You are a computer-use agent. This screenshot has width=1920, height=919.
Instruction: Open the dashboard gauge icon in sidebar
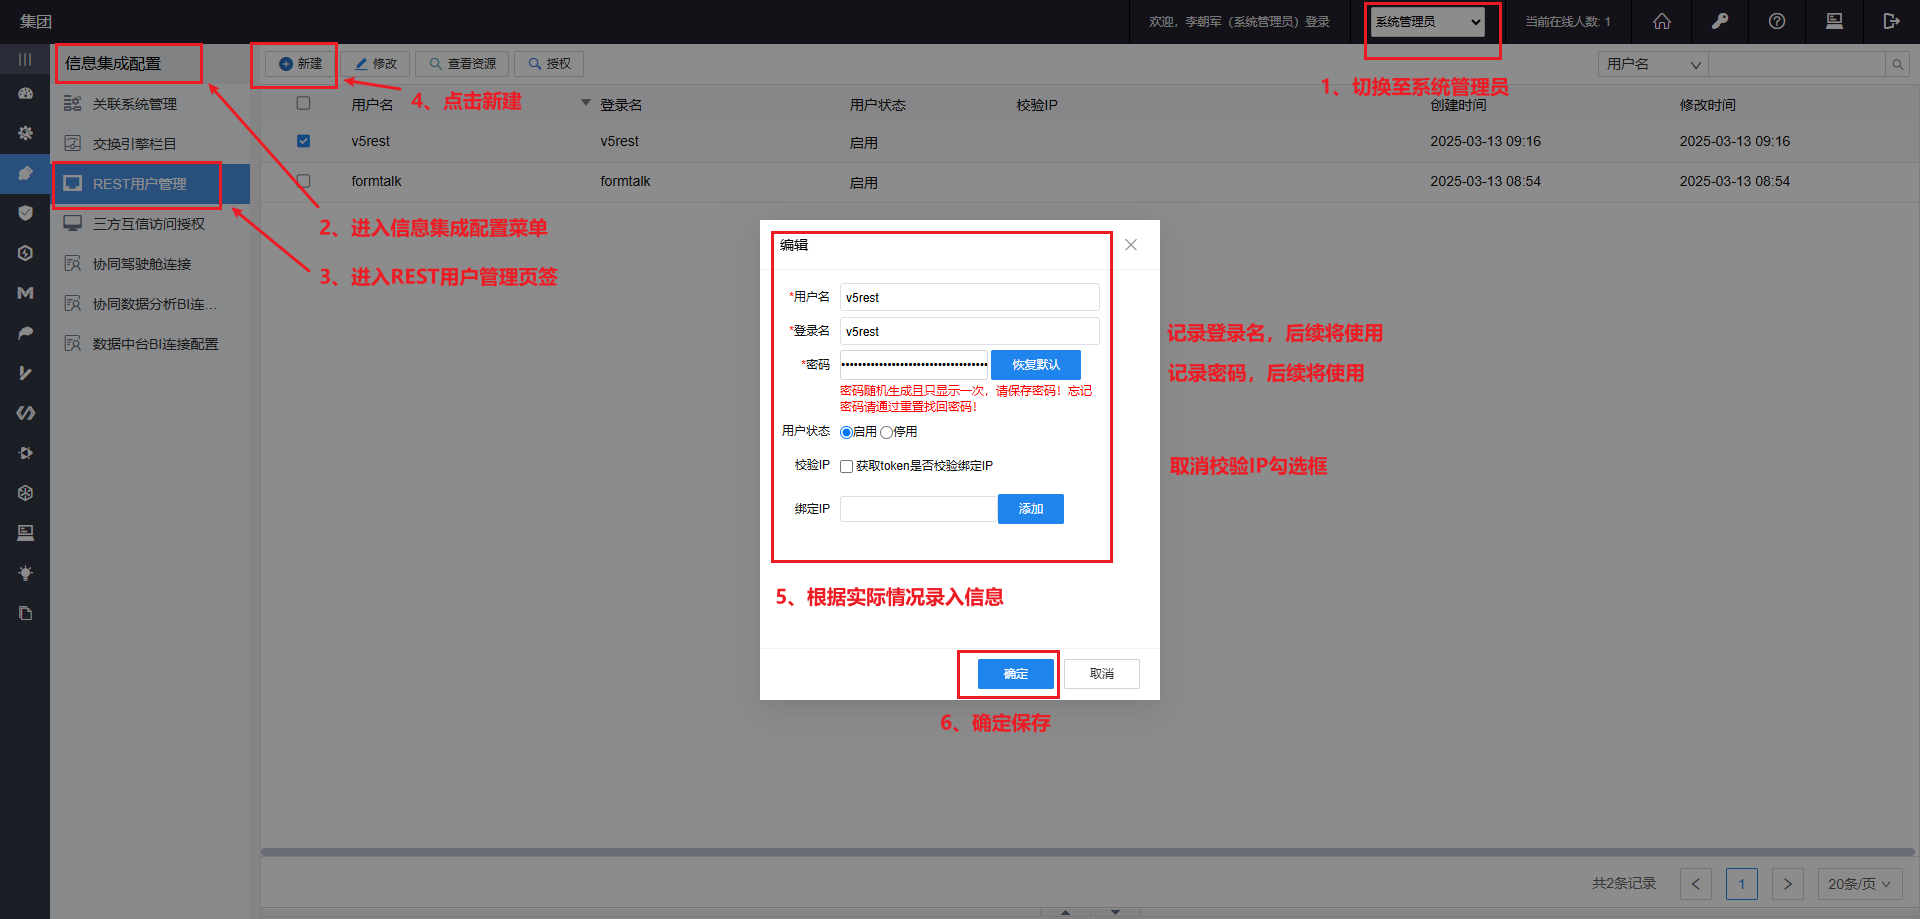coord(25,93)
